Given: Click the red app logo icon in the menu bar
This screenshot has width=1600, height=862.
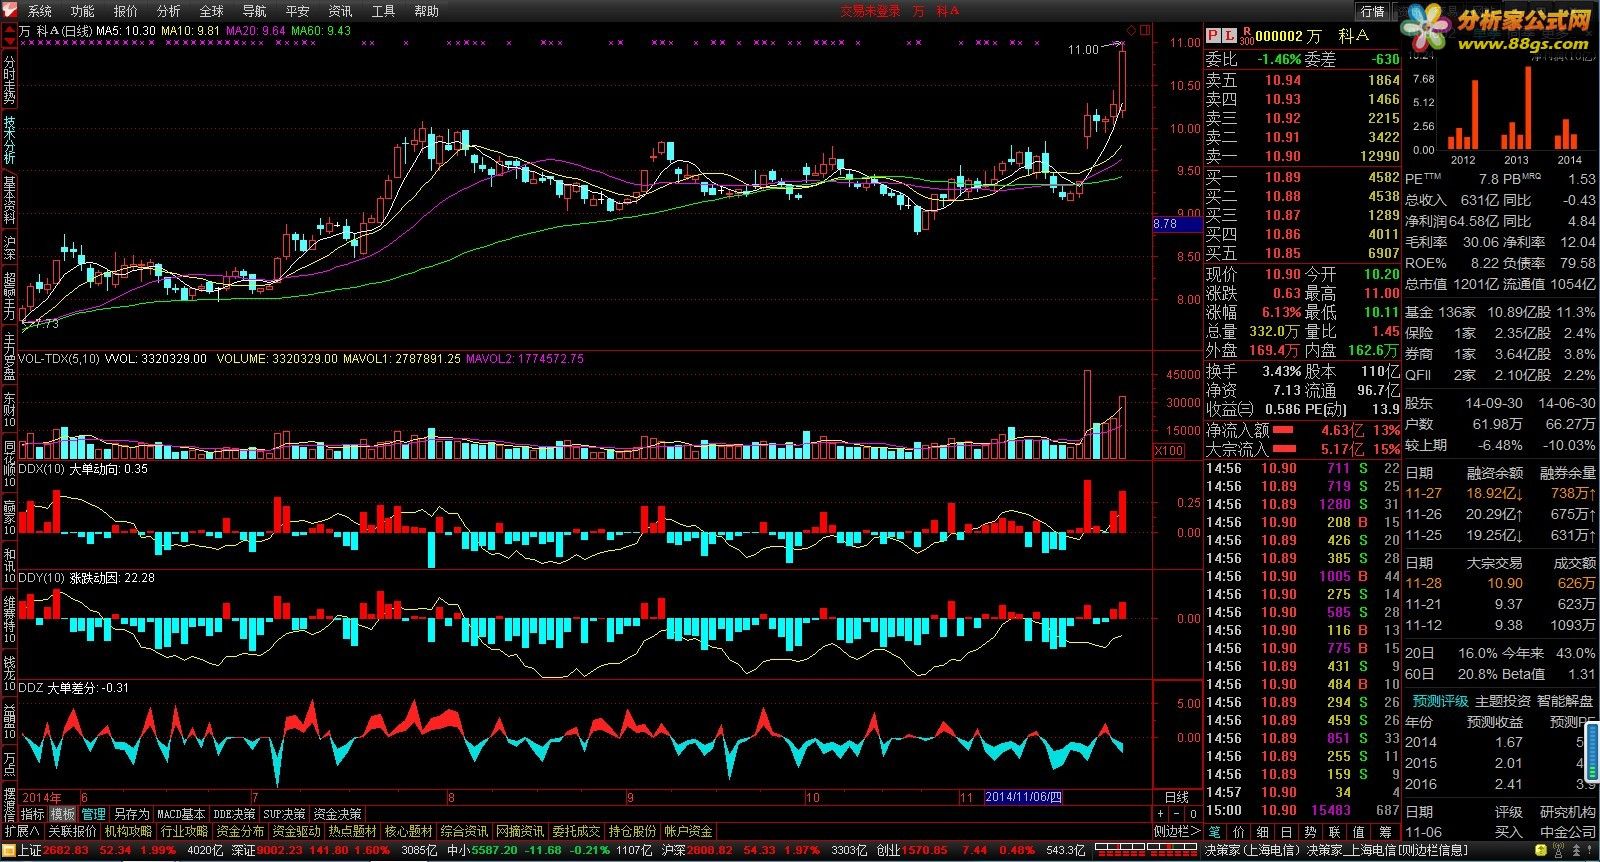Looking at the screenshot, I should tap(9, 10).
